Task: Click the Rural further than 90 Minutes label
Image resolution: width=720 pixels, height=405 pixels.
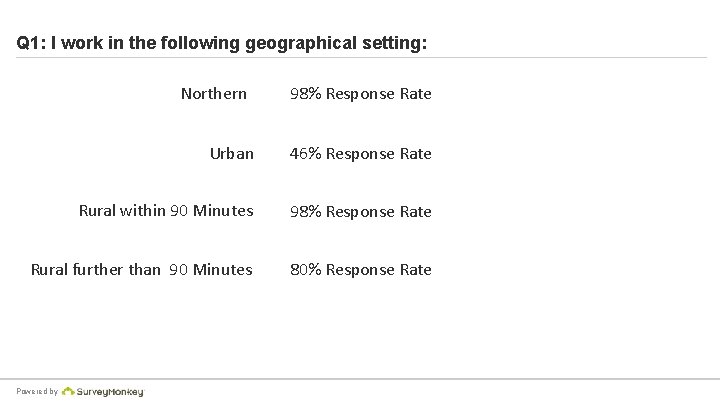Action: 142,270
